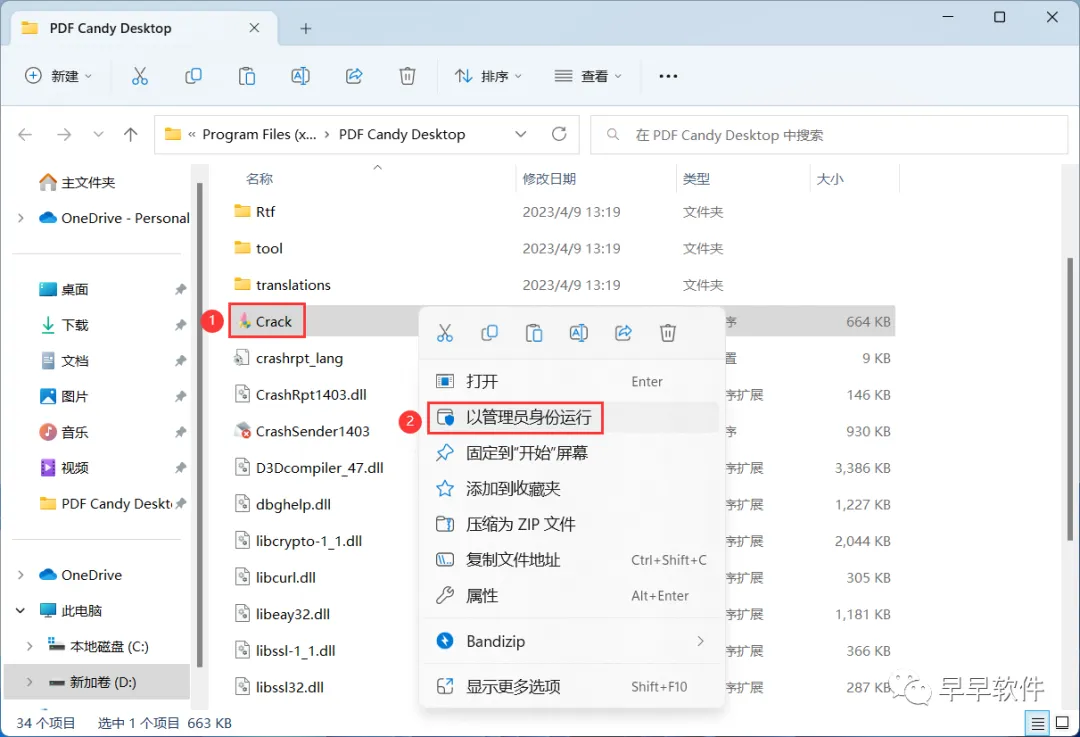Expand 本地磁盘 (C:) drive node
The width and height of the screenshot is (1080, 737).
(30, 646)
